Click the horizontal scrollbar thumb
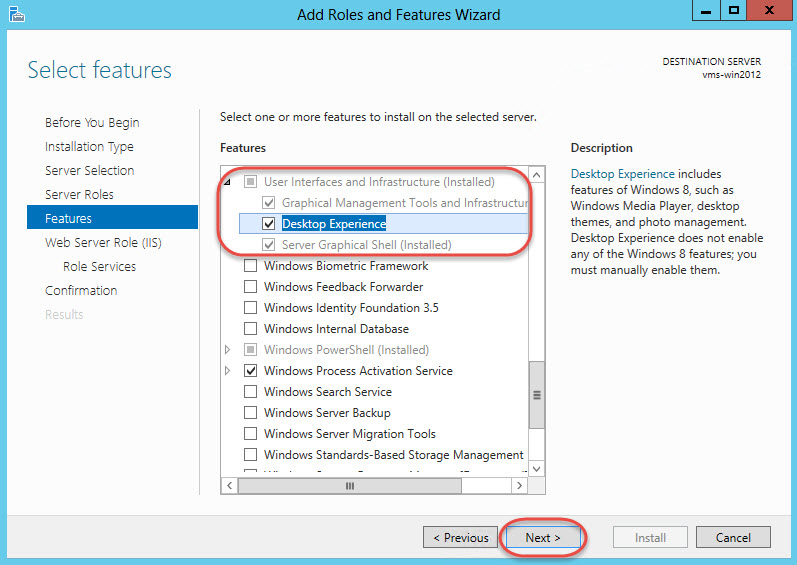797x565 pixels. point(350,486)
